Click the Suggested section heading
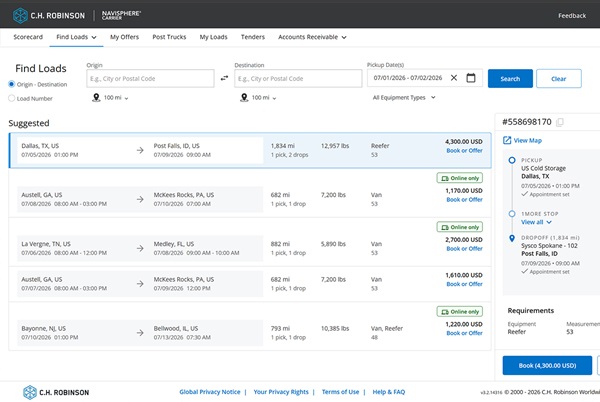This screenshot has height=402, width=600. pyautogui.click(x=29, y=123)
